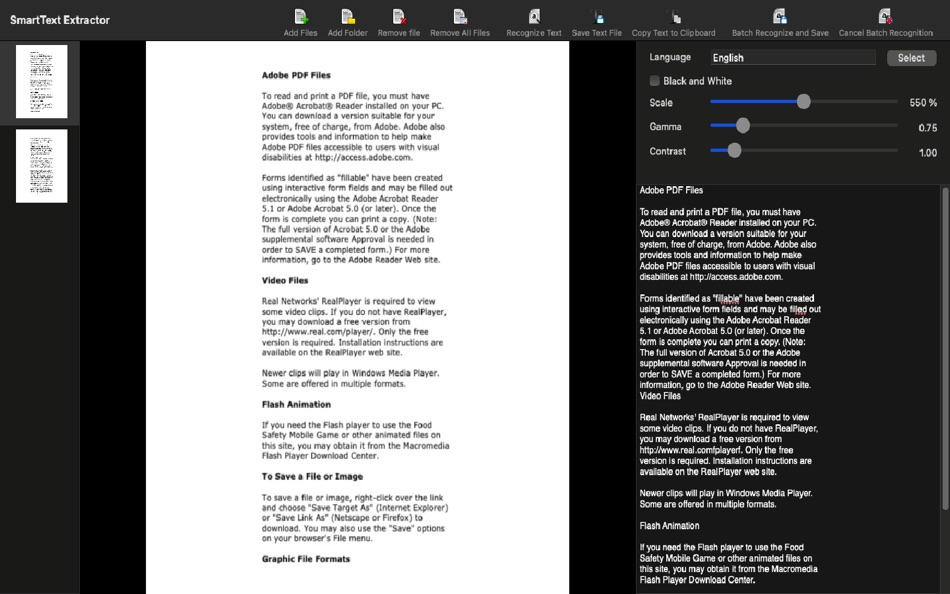Viewport: 950px width, 594px height.
Task: Click the Add Folder toolbar icon
Action: click(x=348, y=16)
